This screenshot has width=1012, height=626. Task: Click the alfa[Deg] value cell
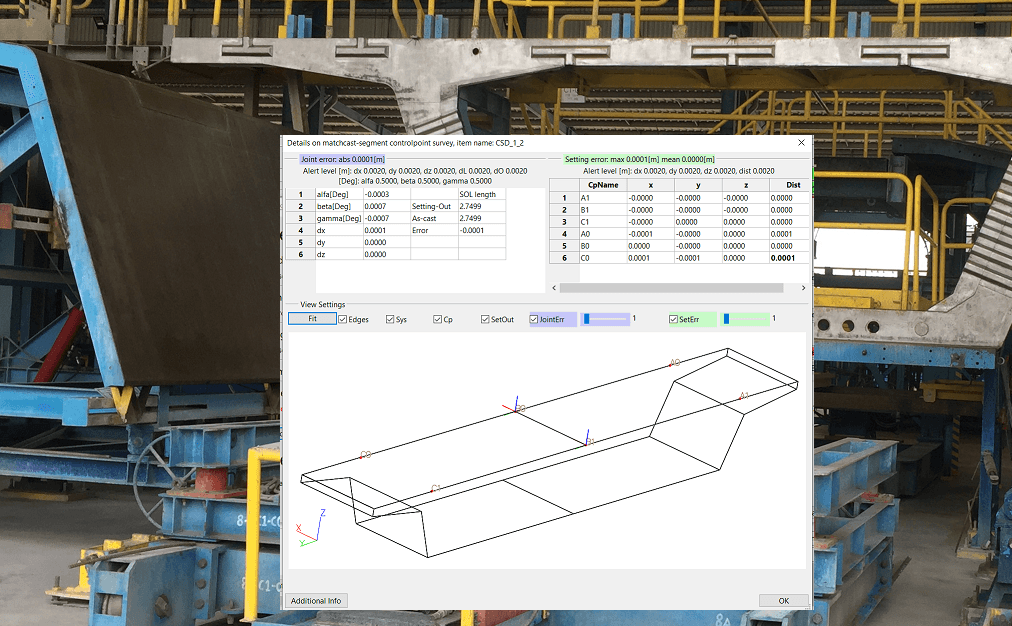click(386, 194)
